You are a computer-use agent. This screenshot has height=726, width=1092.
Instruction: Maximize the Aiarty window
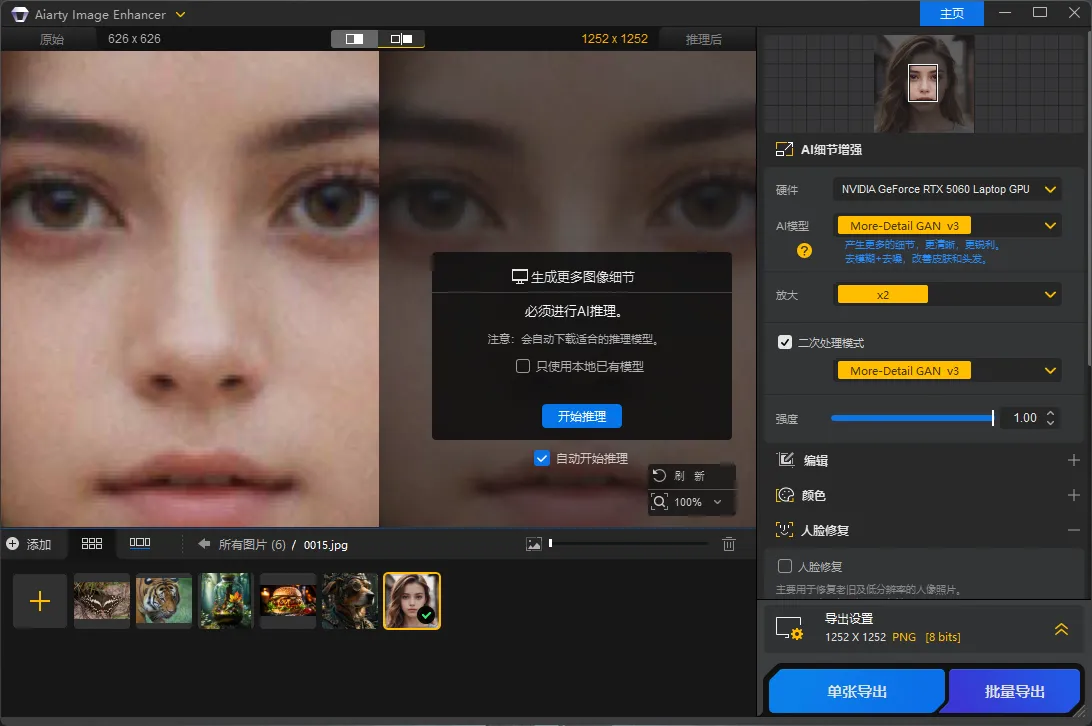coord(1039,13)
